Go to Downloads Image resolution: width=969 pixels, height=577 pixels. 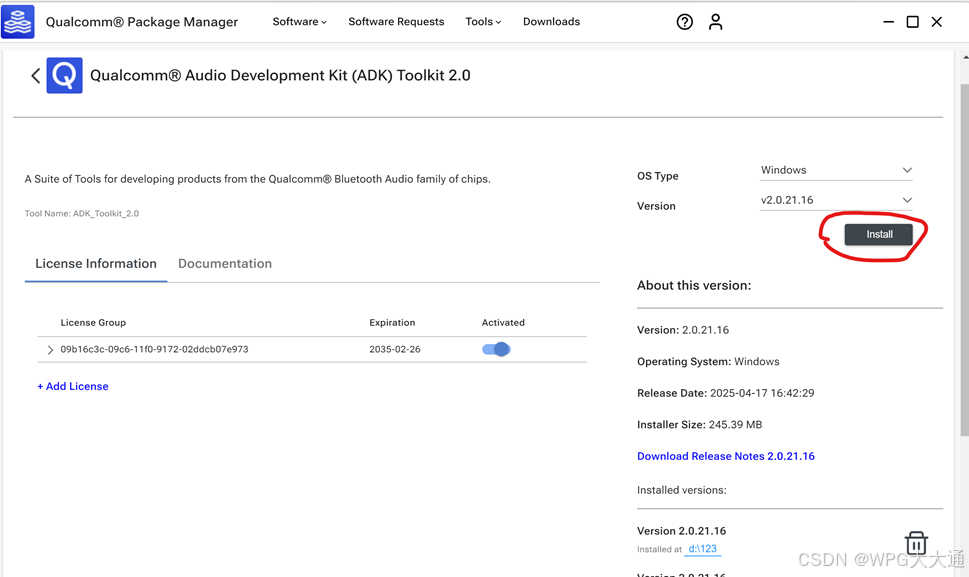tap(551, 22)
